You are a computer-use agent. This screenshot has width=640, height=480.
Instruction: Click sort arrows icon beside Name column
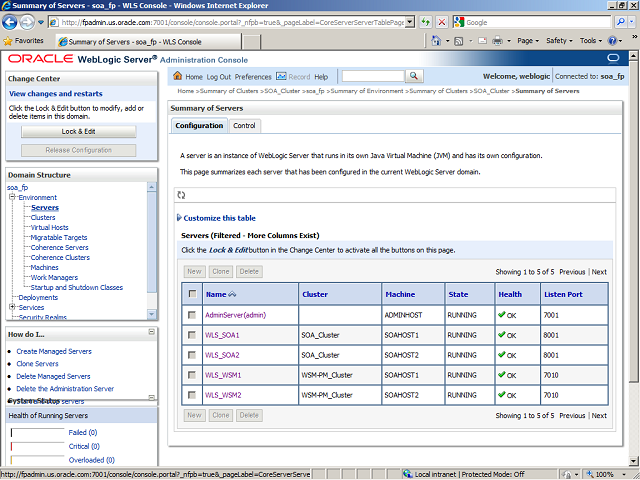pyautogui.click(x=233, y=295)
